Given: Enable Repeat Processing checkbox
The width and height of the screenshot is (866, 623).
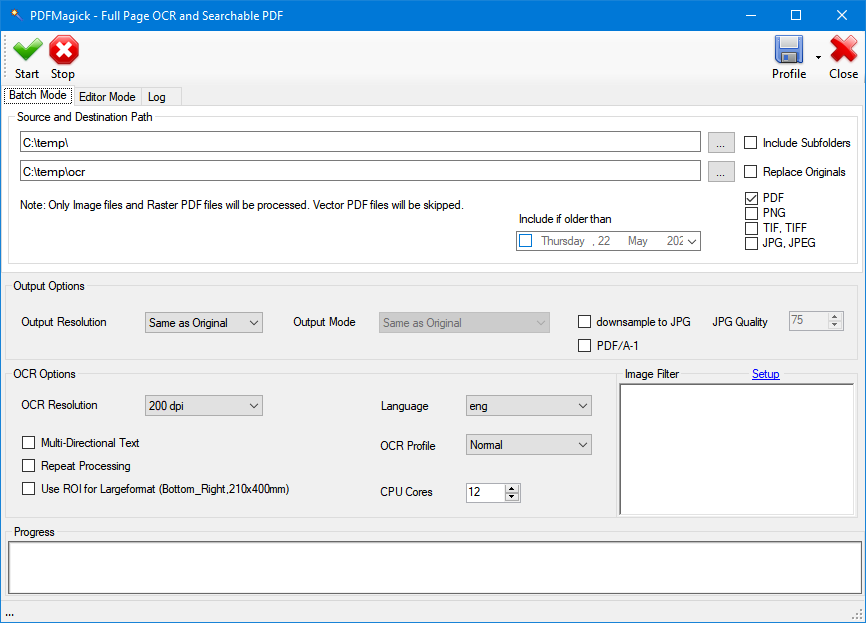Looking at the screenshot, I should [28, 466].
